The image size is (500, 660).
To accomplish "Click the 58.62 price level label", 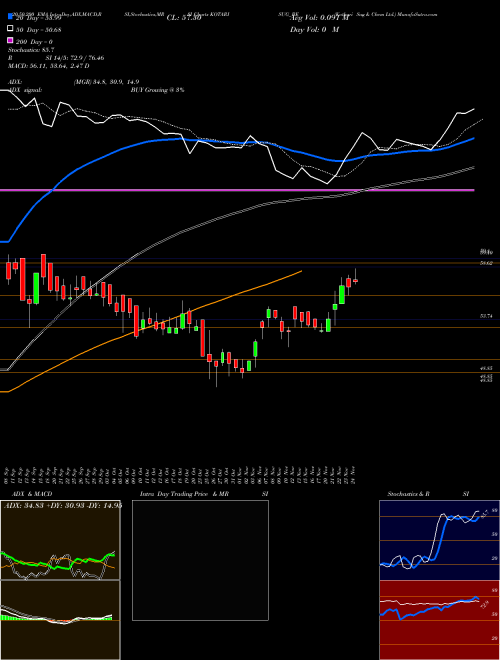I will coord(487,263).
